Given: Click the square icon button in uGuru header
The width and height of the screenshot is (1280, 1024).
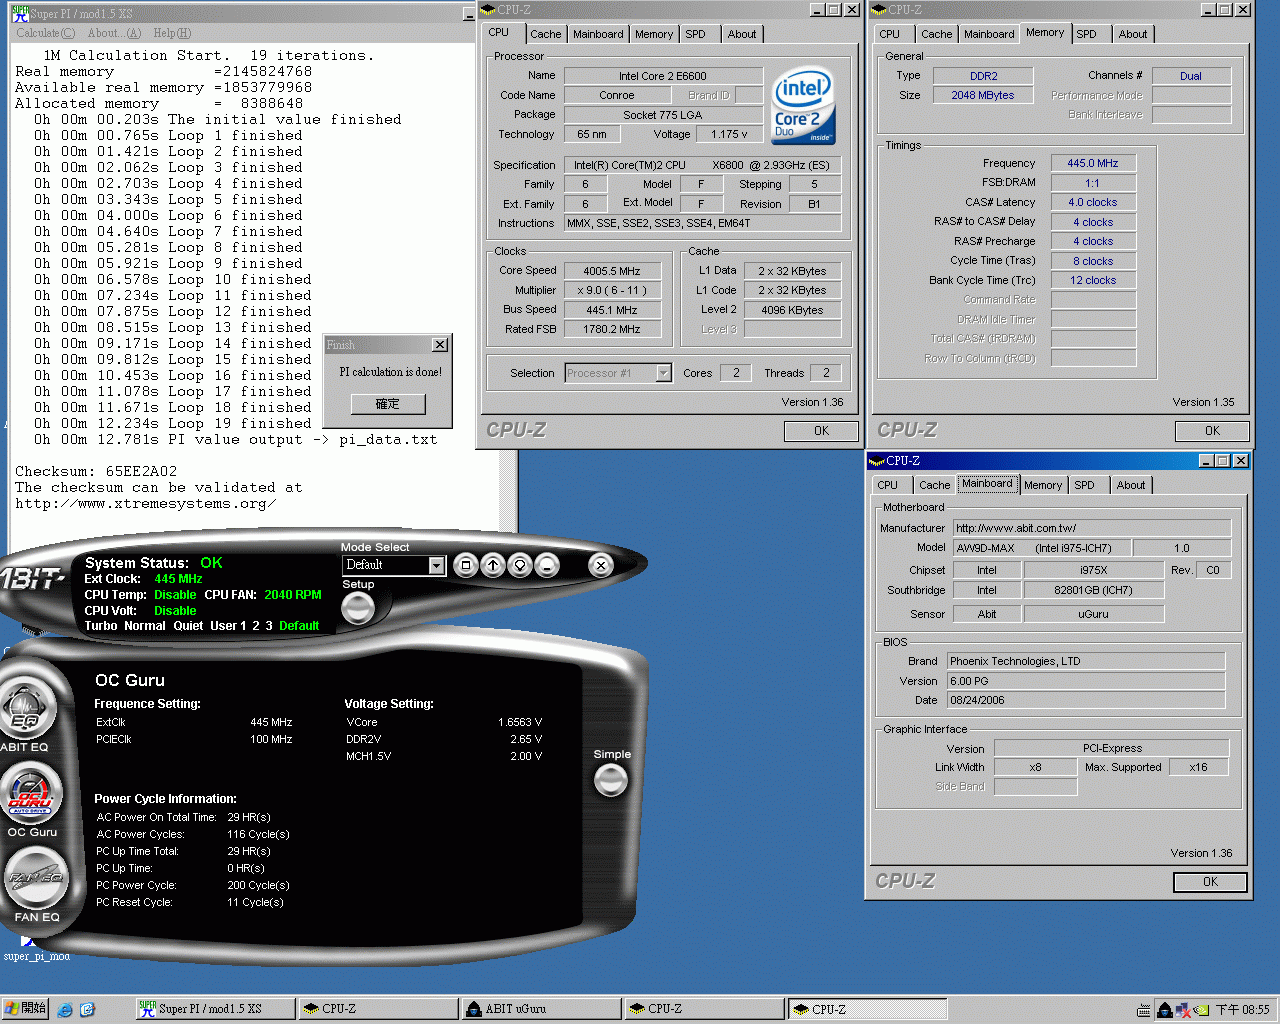Looking at the screenshot, I should tap(466, 566).
